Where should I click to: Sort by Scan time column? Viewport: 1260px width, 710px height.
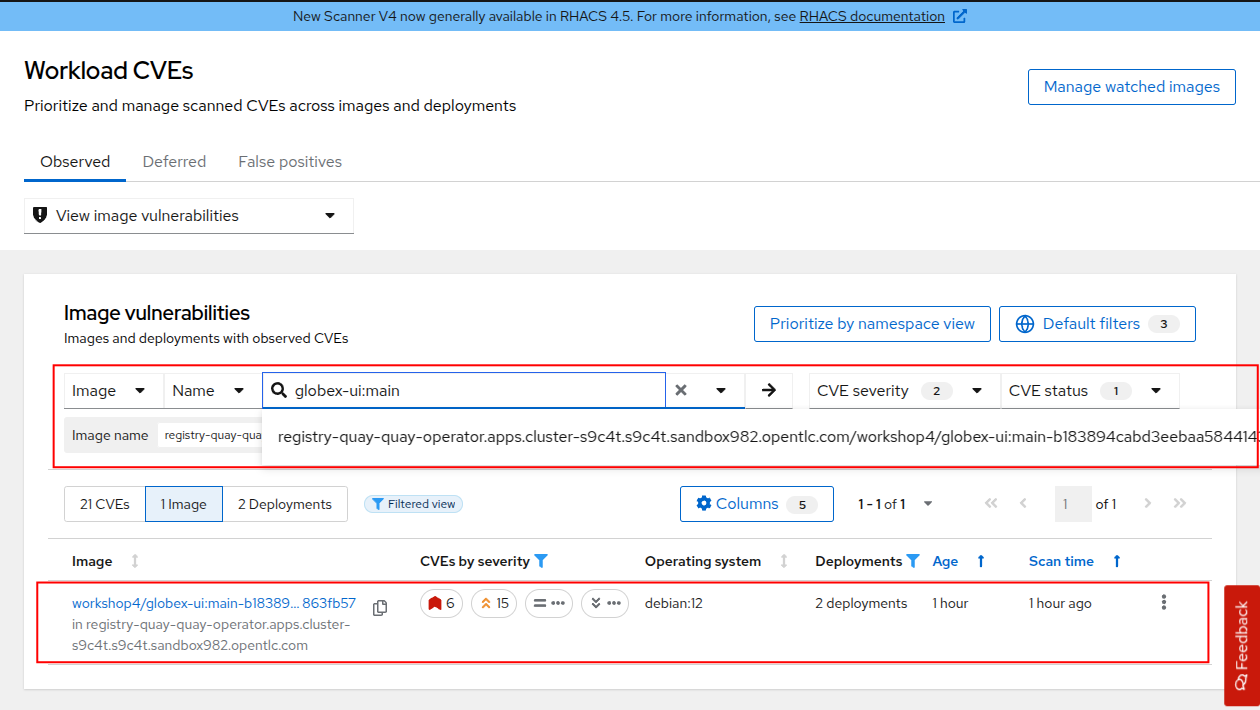pyautogui.click(x=1073, y=561)
